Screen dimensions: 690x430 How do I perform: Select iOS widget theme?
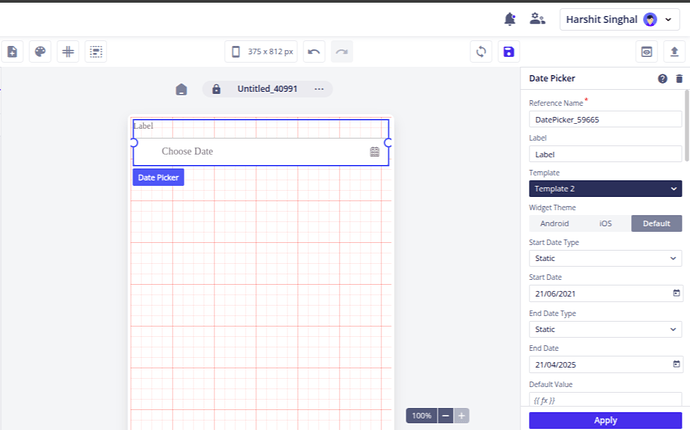pos(606,224)
